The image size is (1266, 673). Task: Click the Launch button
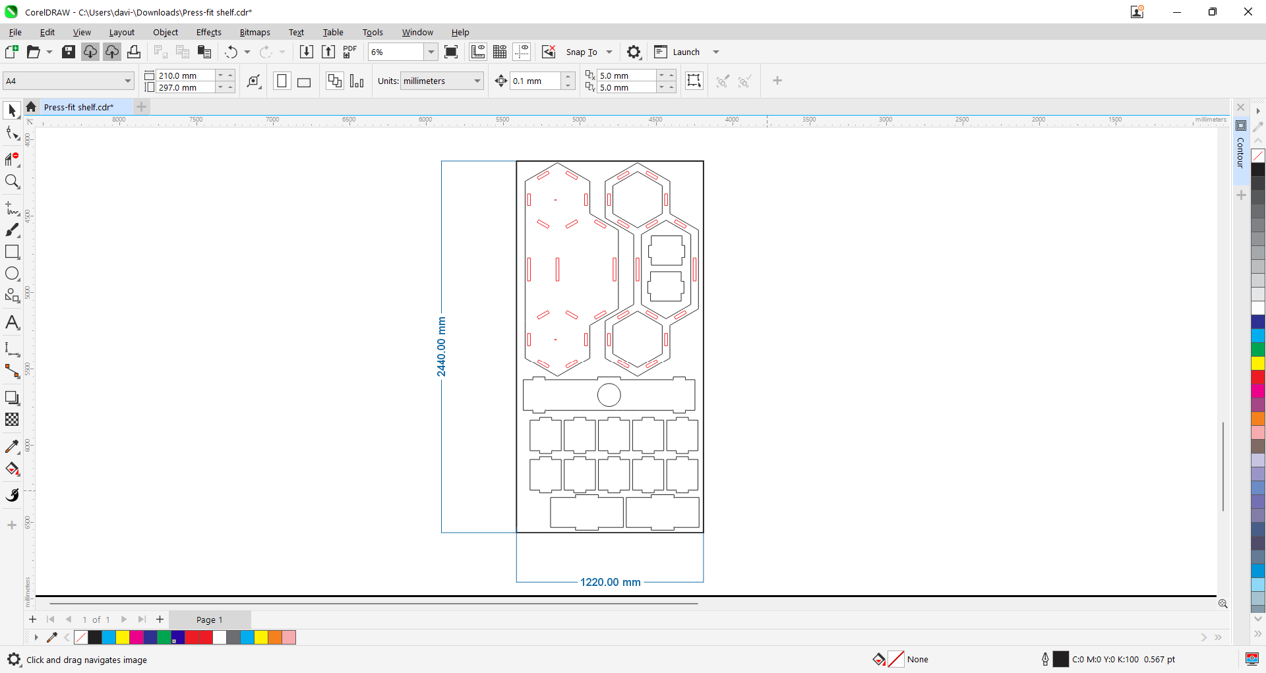coord(686,51)
